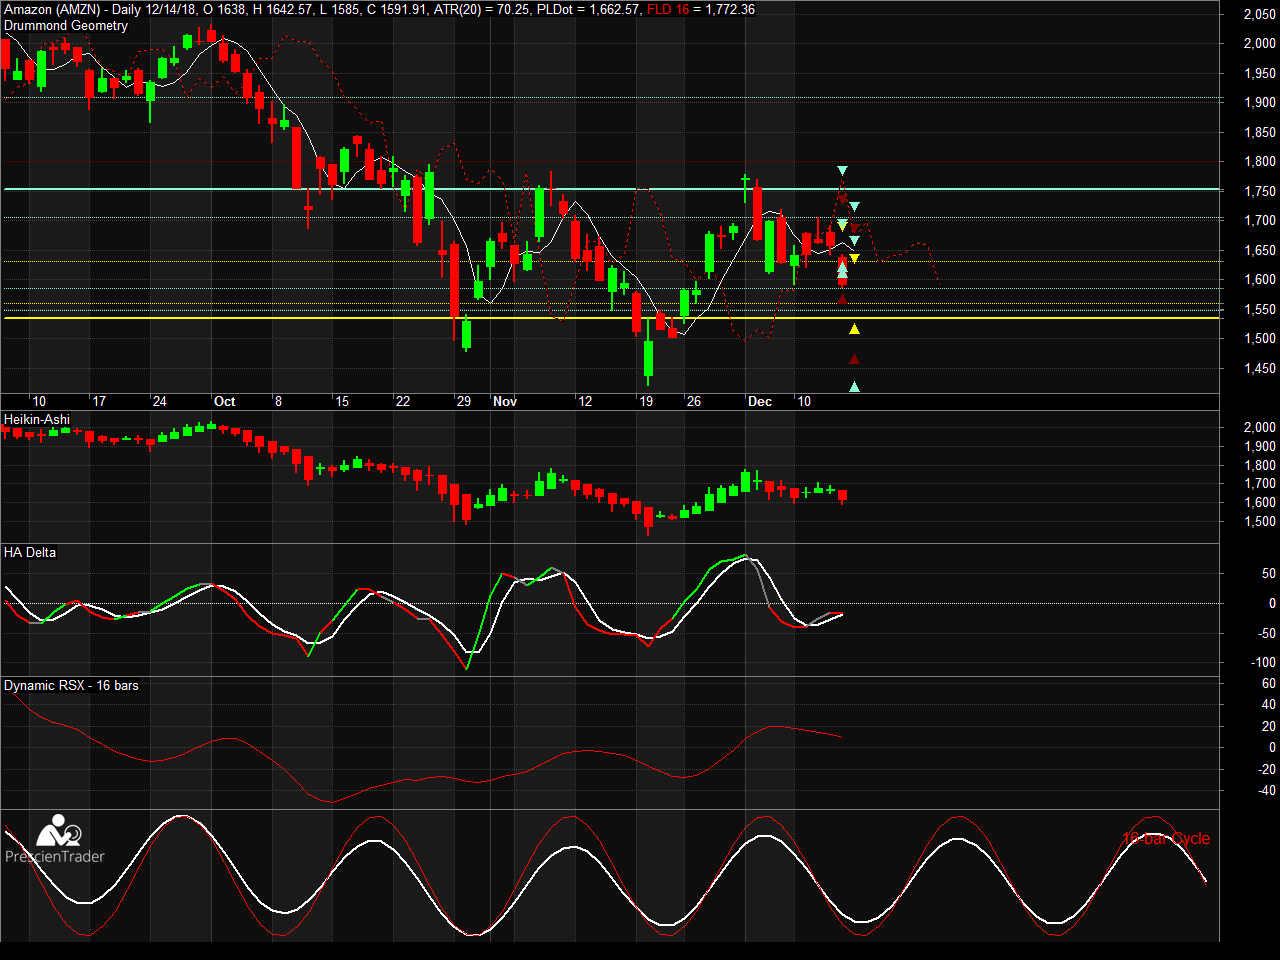Click the 1,450 price axis label
The width and height of the screenshot is (1280, 960).
[1259, 368]
